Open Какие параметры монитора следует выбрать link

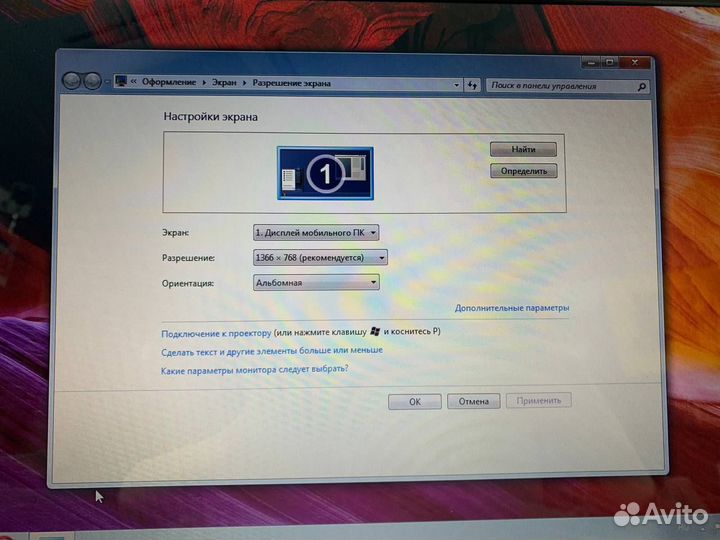[x=254, y=370]
